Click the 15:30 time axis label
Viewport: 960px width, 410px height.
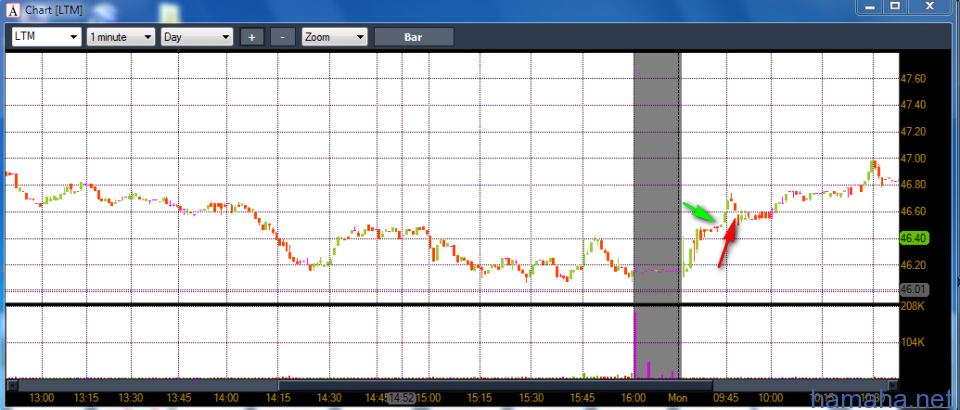(532, 398)
